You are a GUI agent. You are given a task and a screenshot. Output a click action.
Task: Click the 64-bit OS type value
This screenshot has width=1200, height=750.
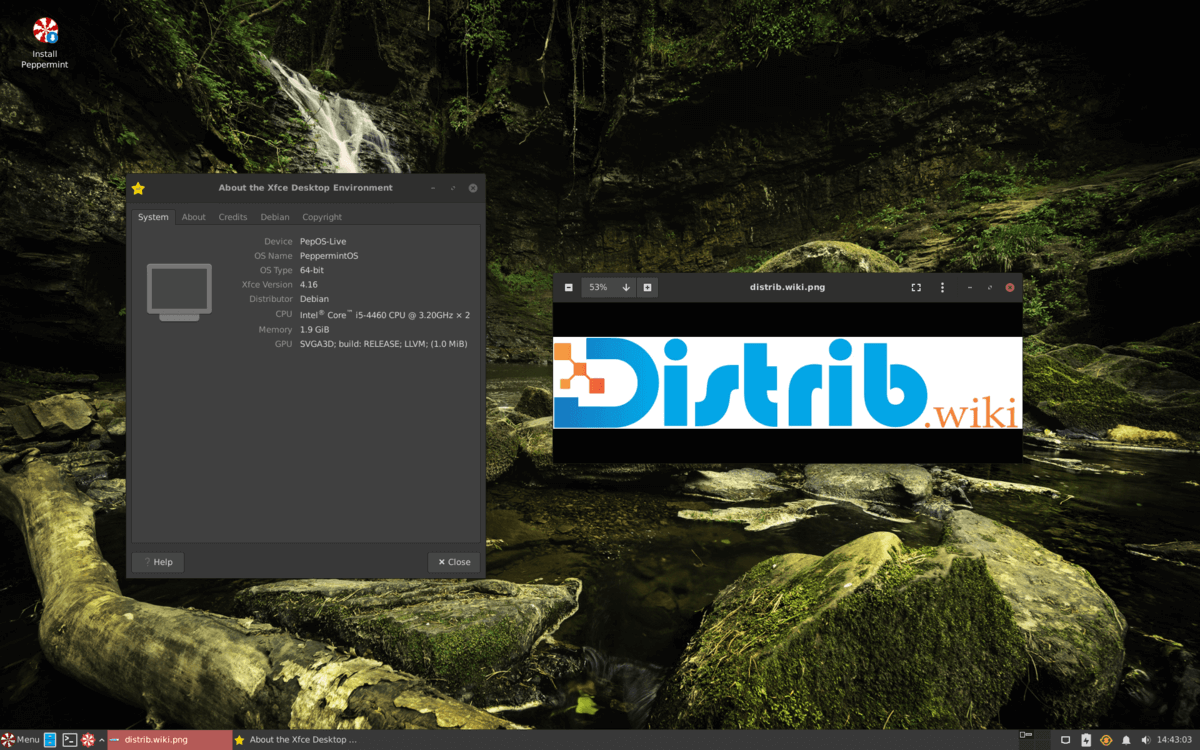tap(312, 270)
